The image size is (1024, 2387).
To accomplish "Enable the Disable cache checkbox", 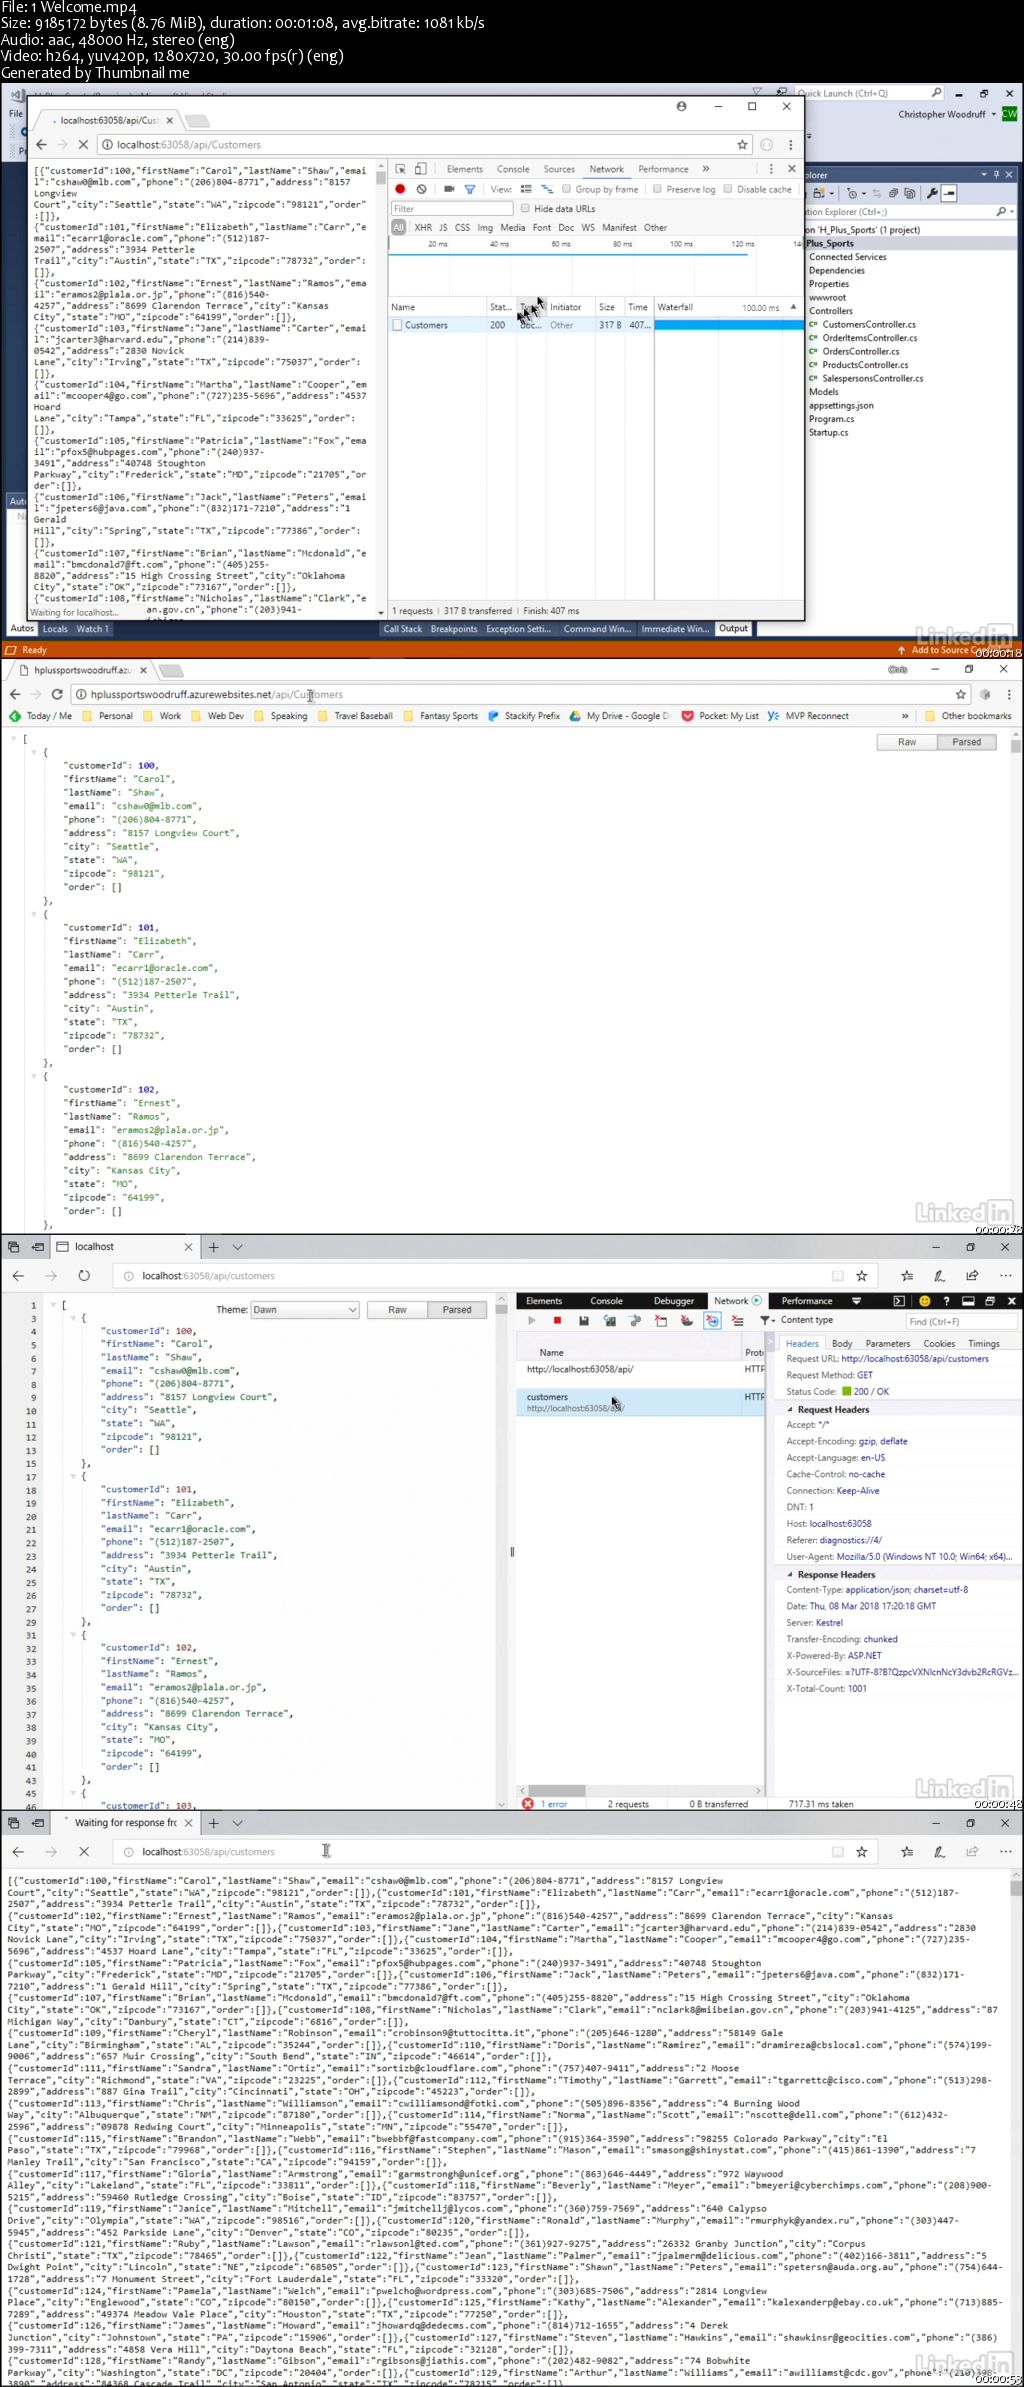I will pyautogui.click(x=728, y=189).
